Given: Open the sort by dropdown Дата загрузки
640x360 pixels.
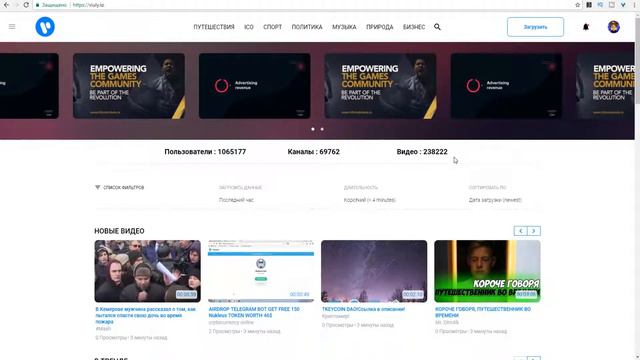Looking at the screenshot, I should pyautogui.click(x=495, y=200).
